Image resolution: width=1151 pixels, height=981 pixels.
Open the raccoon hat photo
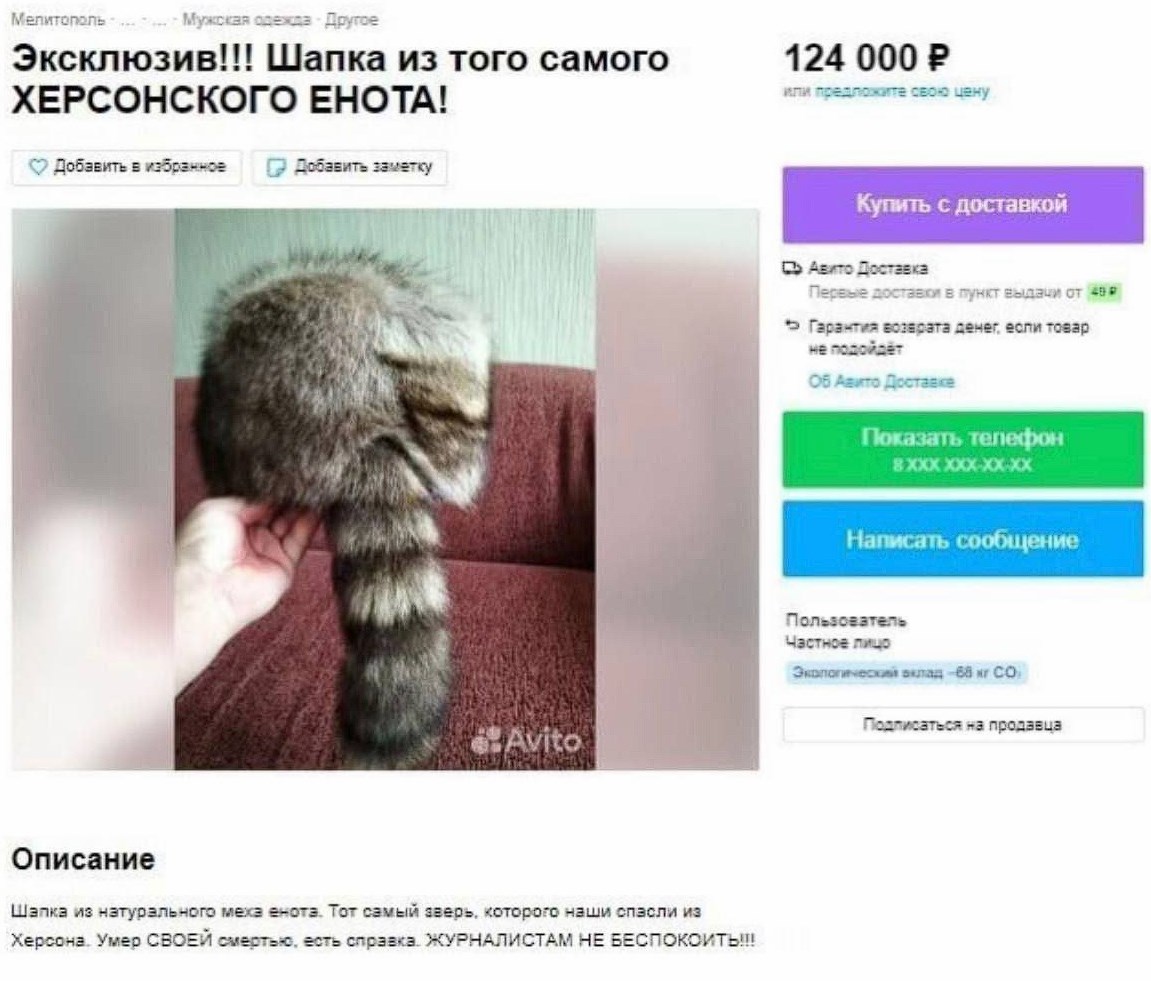pyautogui.click(x=385, y=489)
